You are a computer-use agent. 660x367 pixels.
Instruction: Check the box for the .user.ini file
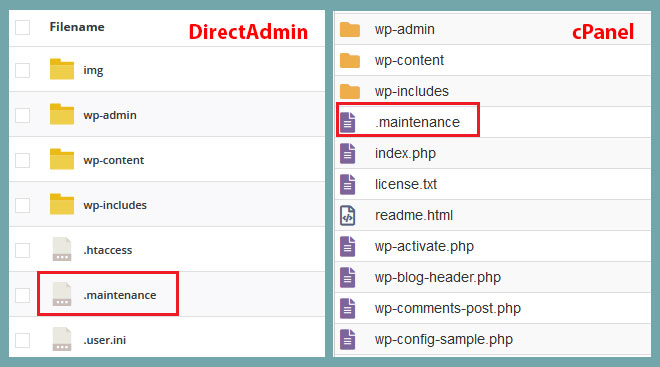click(22, 340)
